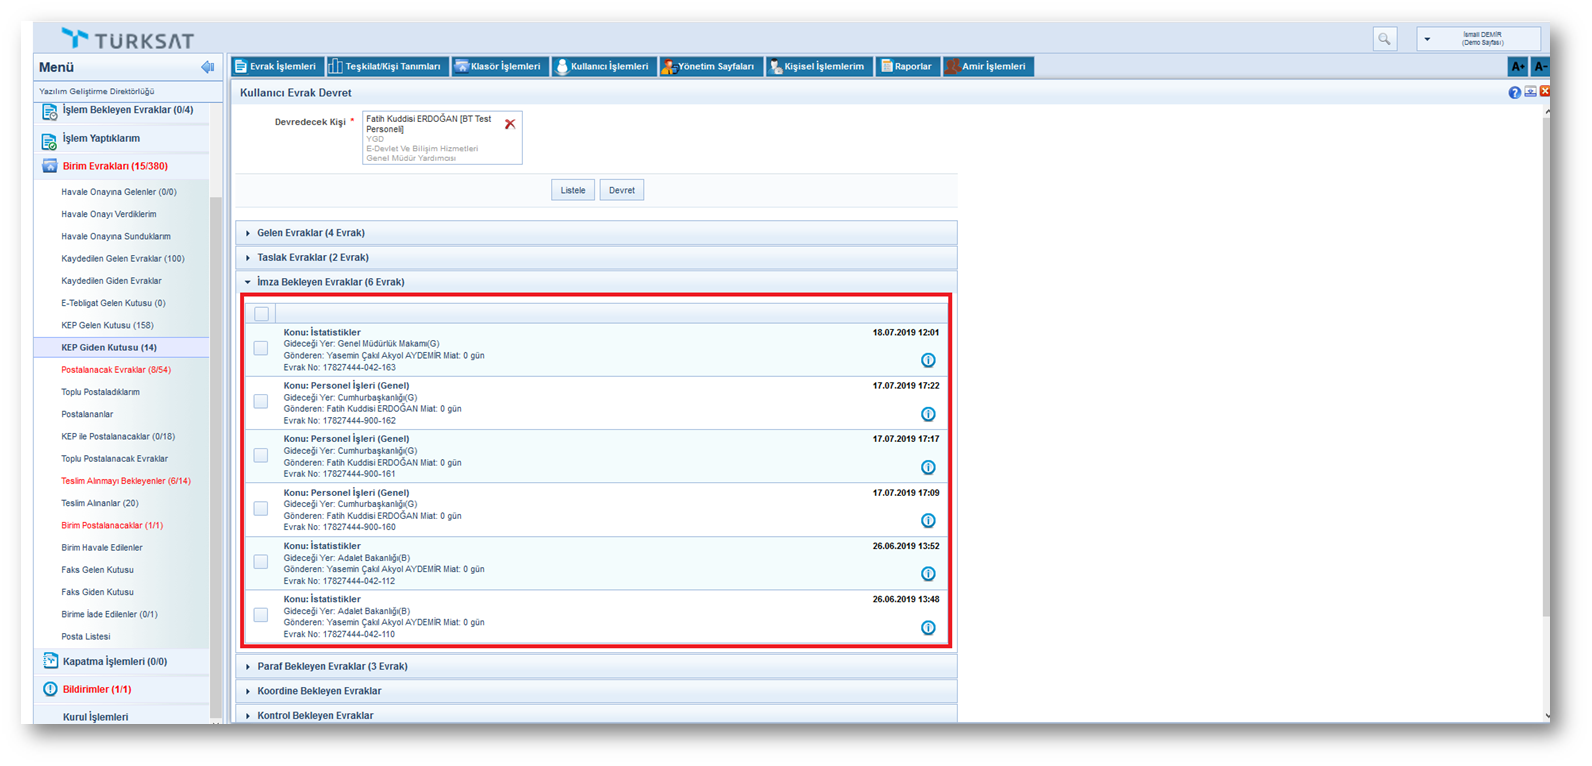The image size is (1592, 766).
Task: Decrease font size with A- icon
Action: click(1540, 67)
